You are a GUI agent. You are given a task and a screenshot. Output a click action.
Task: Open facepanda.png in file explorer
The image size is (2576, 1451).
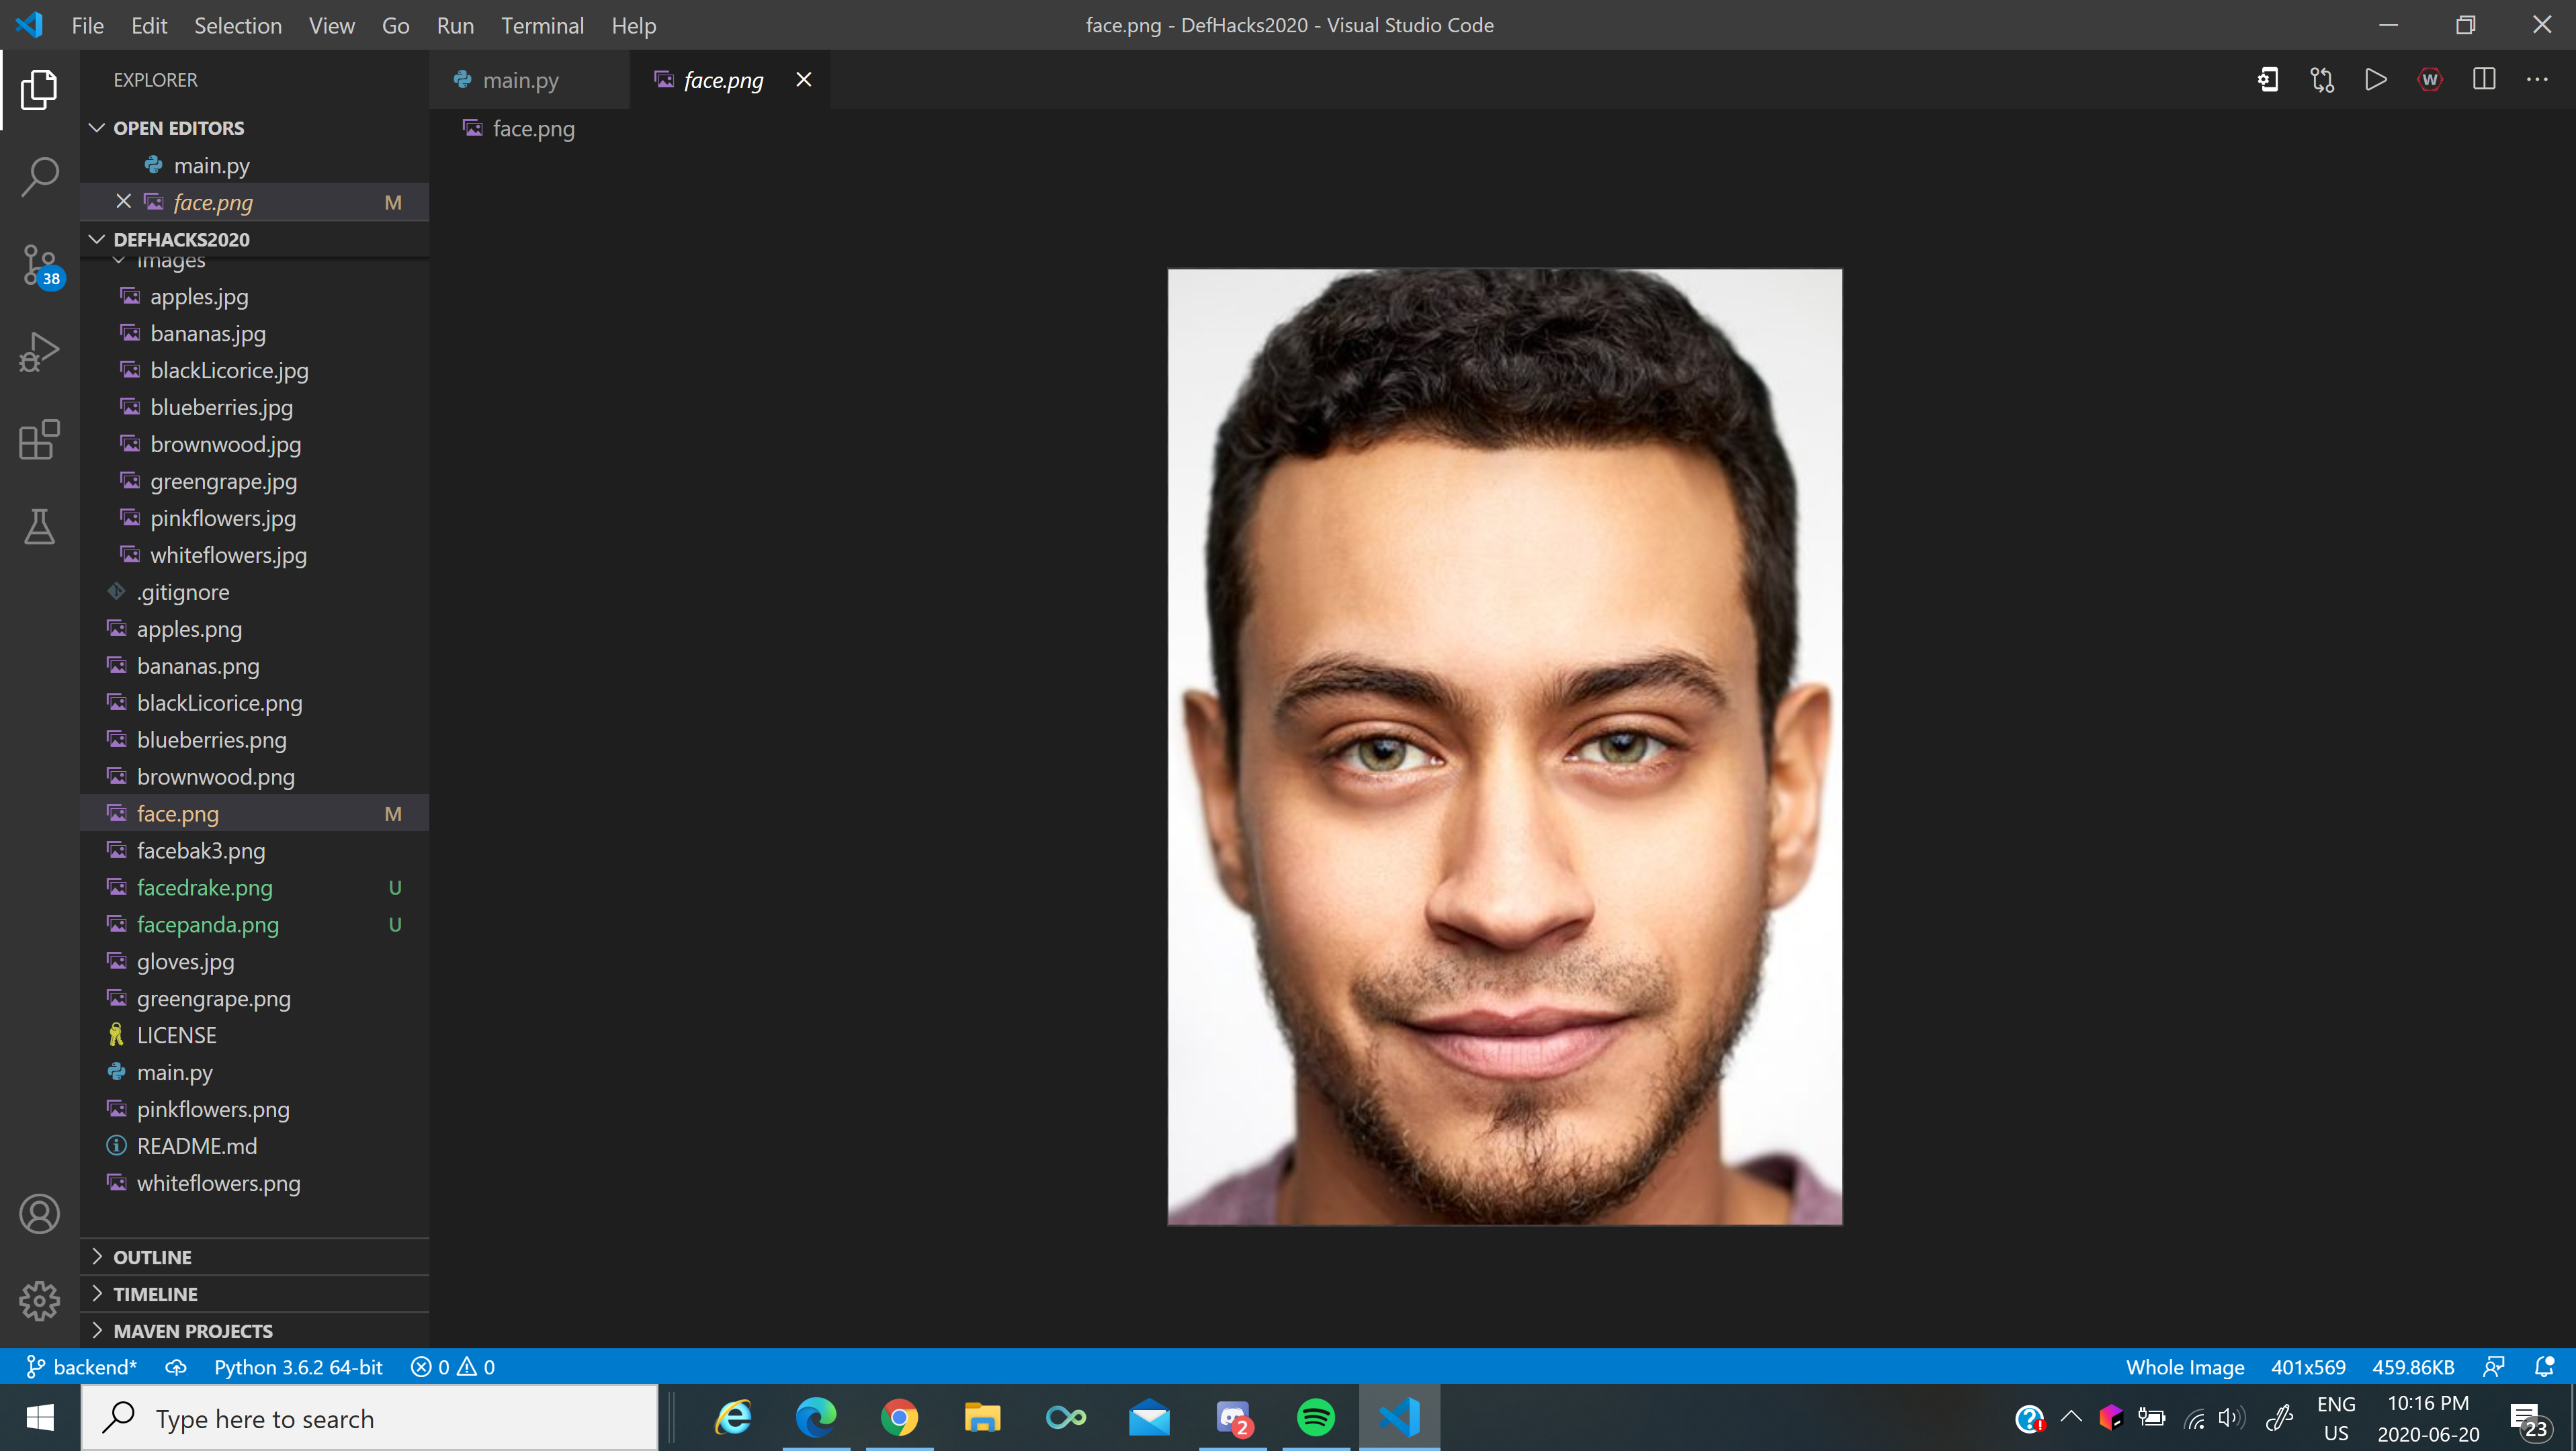pos(207,924)
